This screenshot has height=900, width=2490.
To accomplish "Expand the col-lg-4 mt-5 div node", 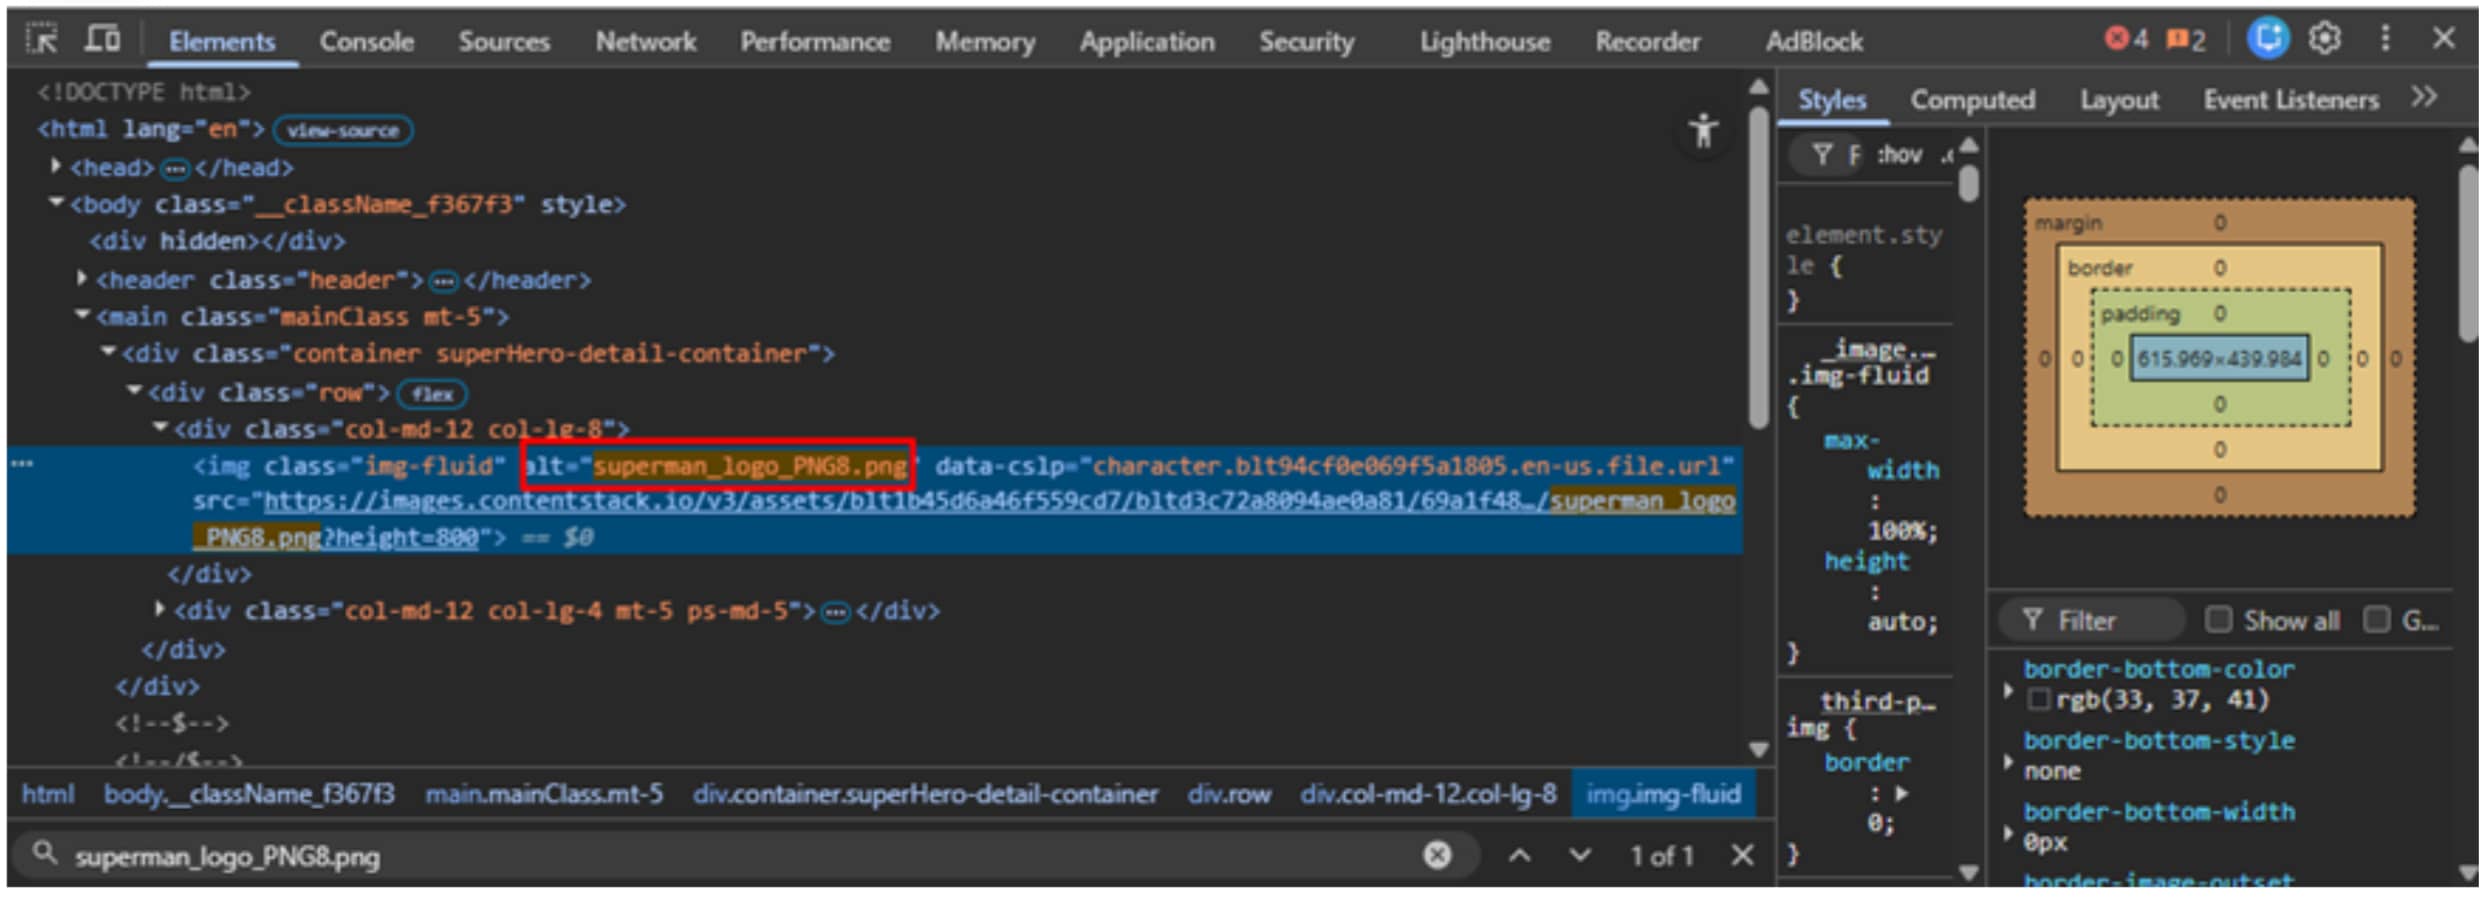I will [x=160, y=609].
